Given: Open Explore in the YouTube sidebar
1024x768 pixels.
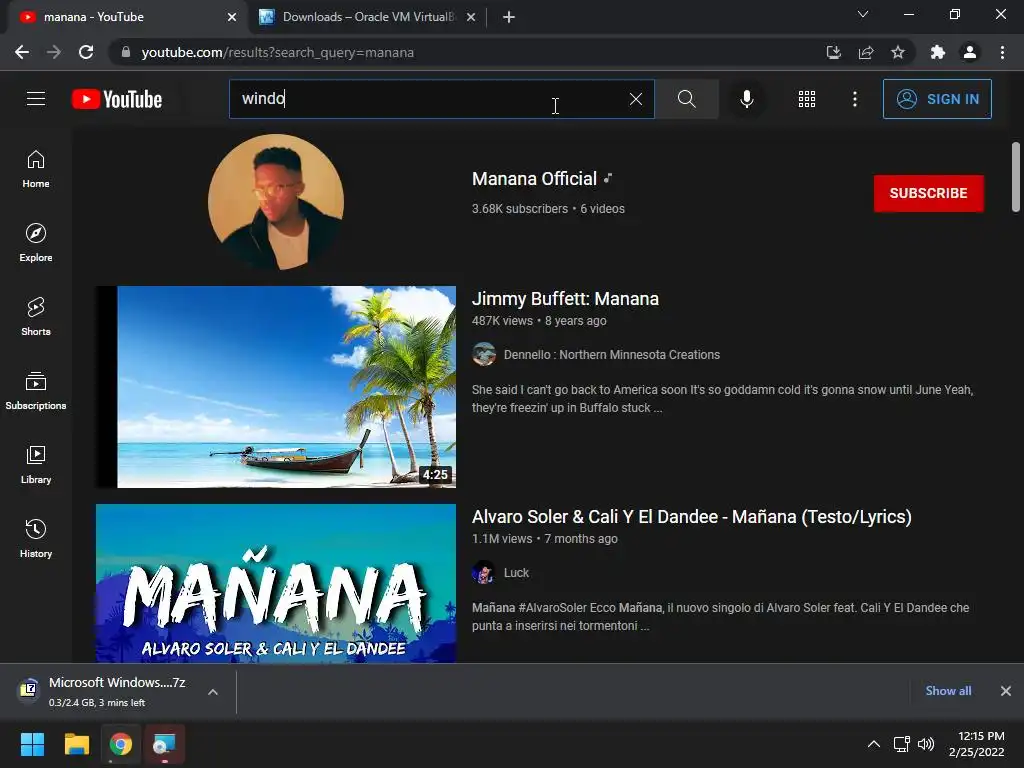Looking at the screenshot, I should point(36,243).
